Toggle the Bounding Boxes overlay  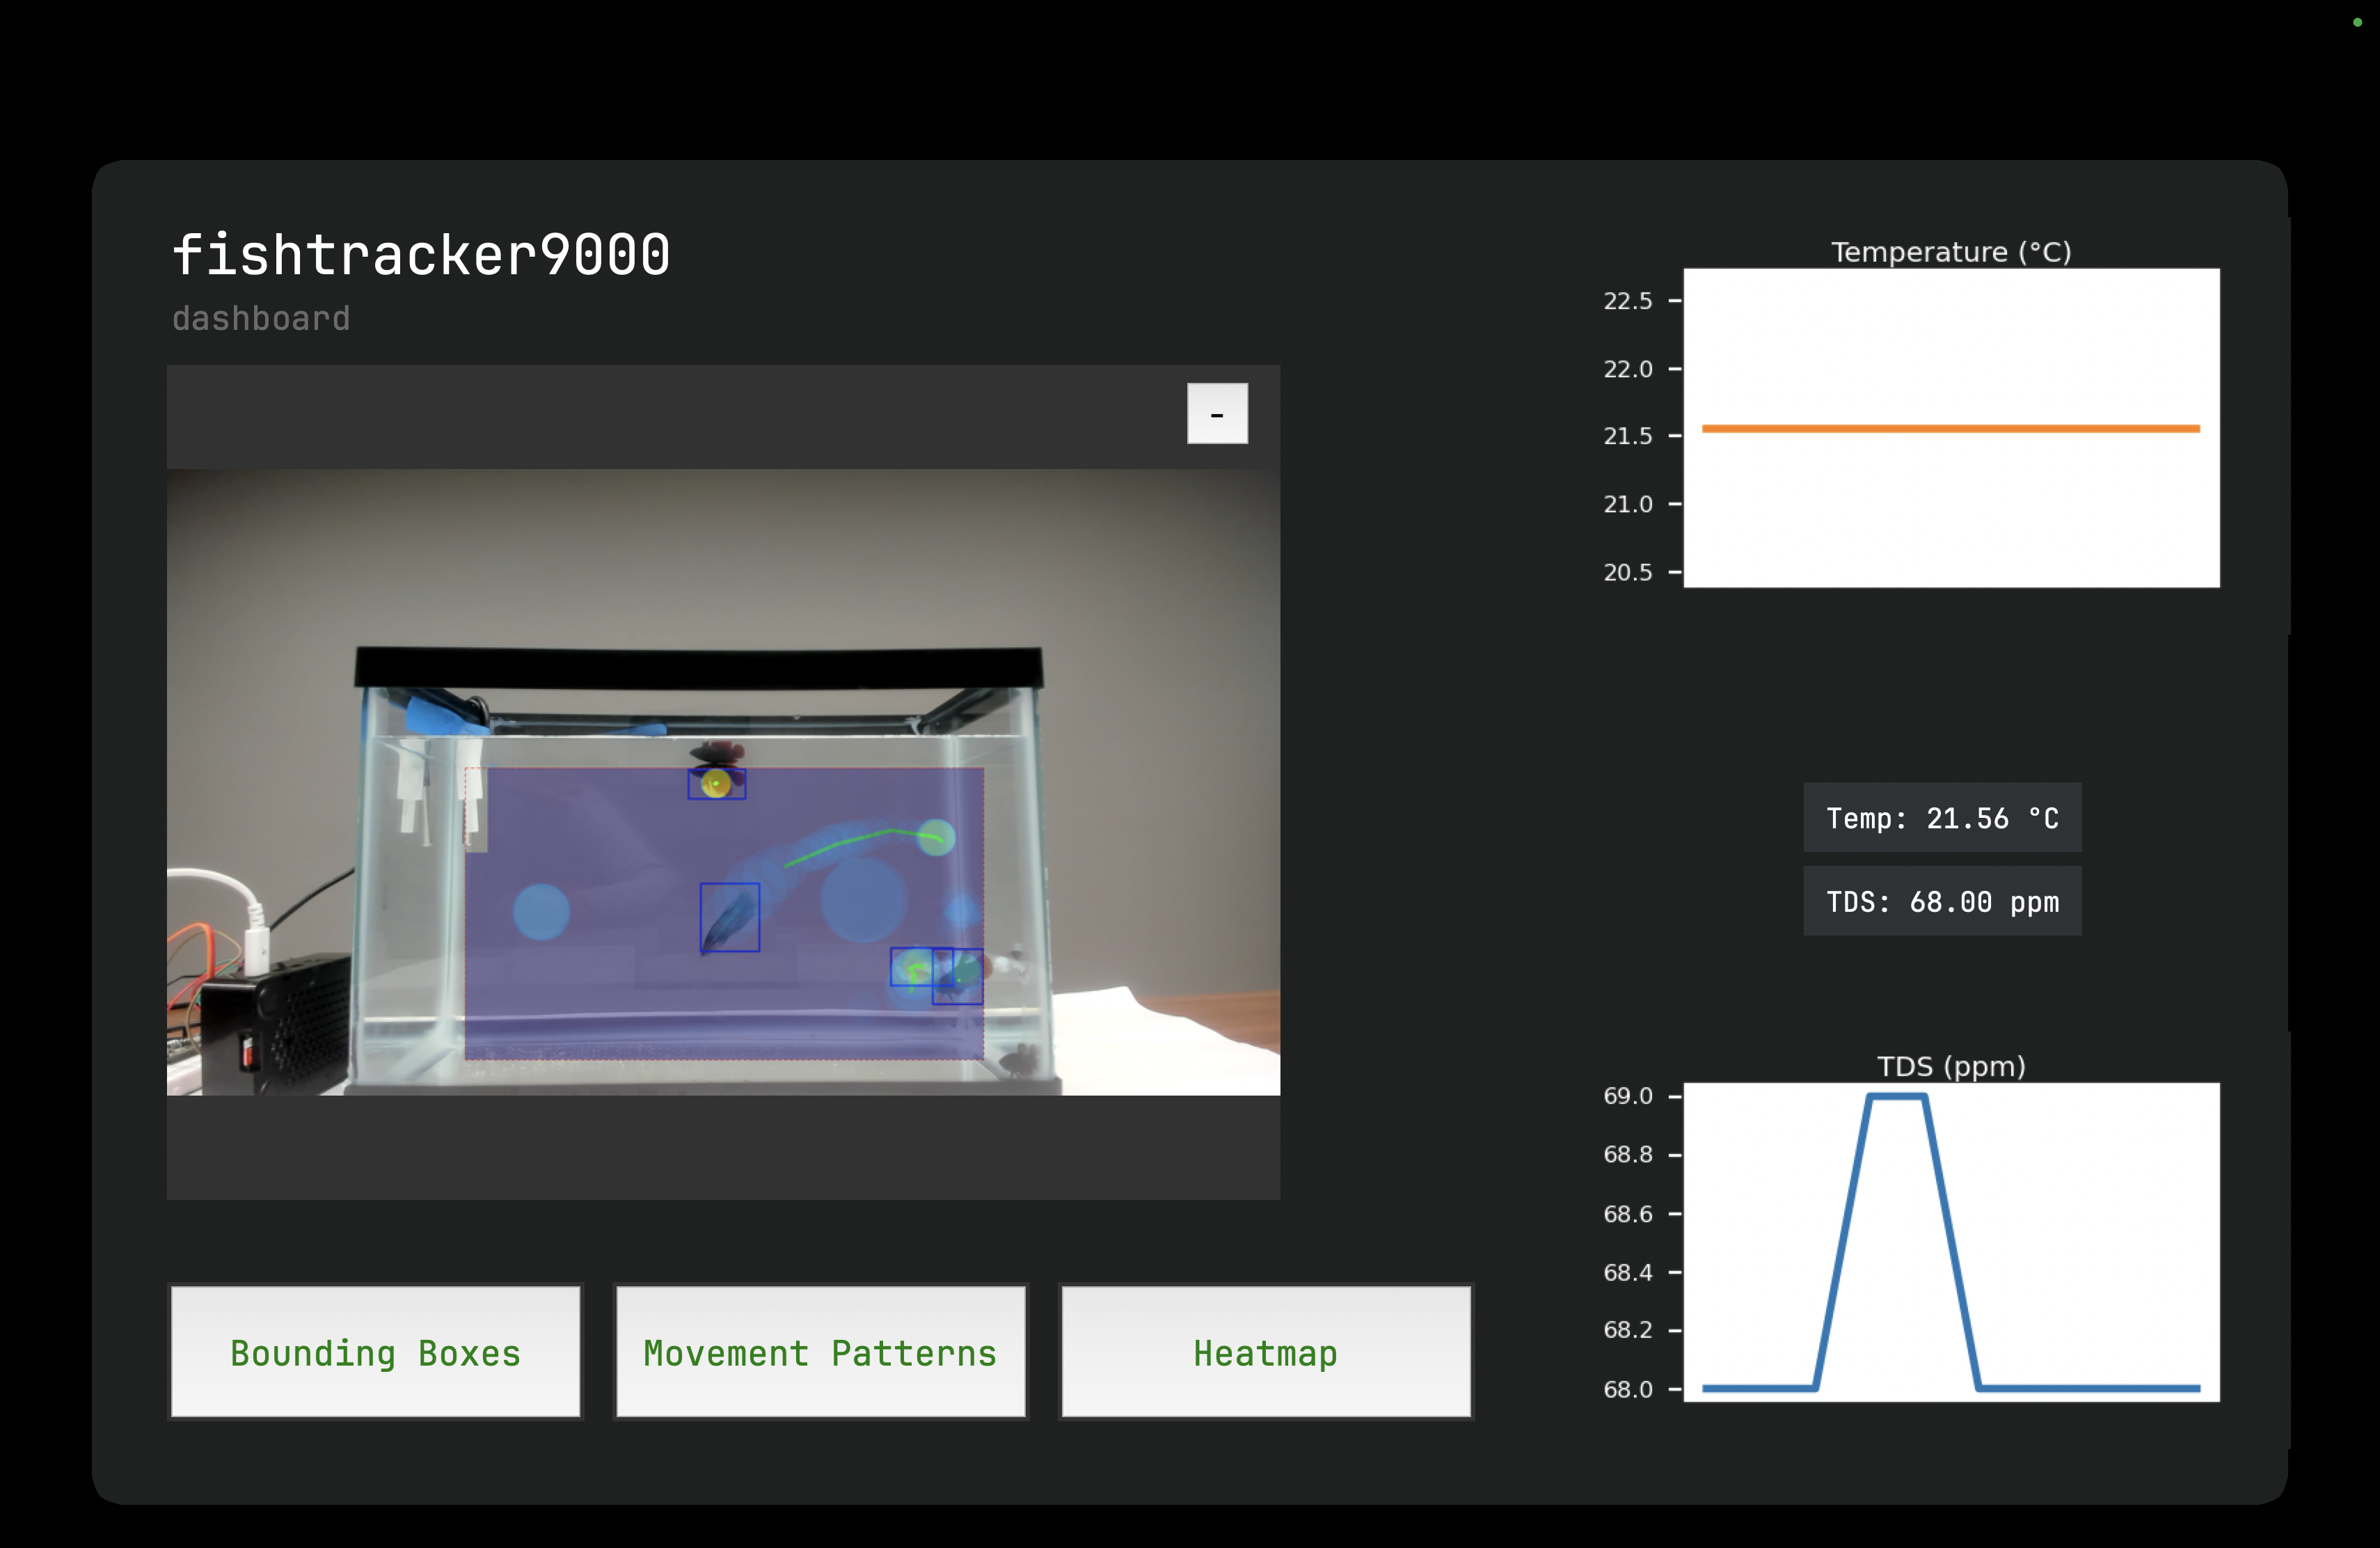[375, 1352]
